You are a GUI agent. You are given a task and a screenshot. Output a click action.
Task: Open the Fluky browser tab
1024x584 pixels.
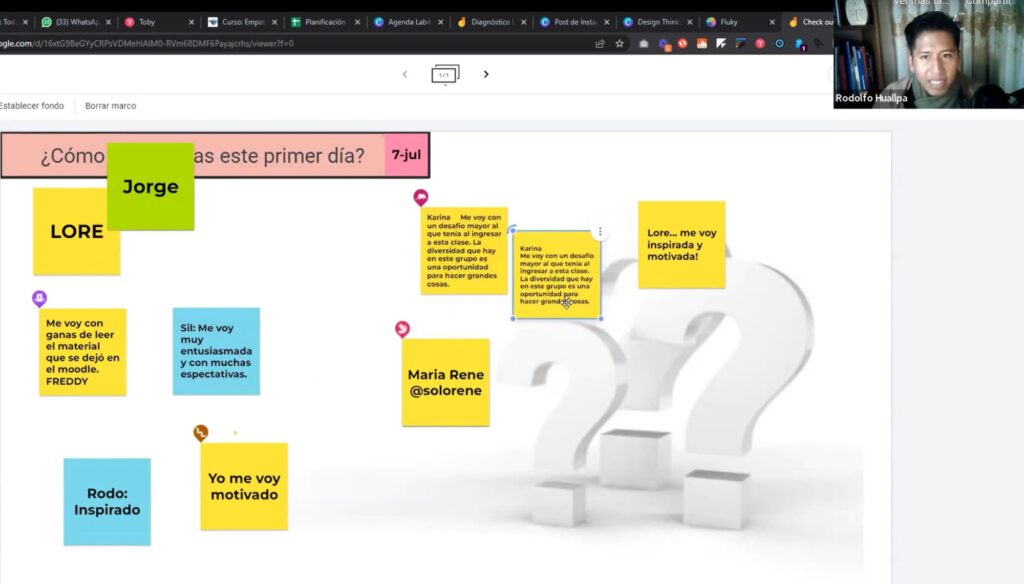click(735, 22)
